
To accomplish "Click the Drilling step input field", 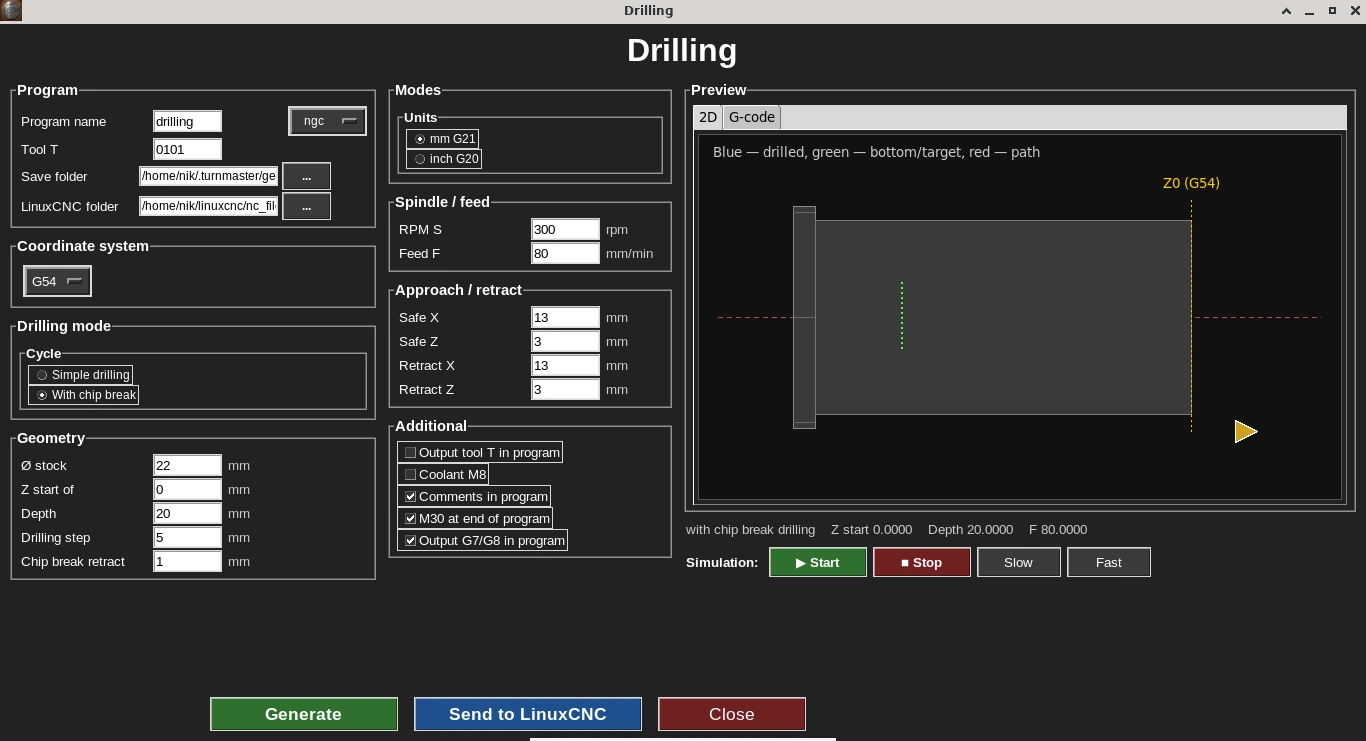I will (x=187, y=538).
